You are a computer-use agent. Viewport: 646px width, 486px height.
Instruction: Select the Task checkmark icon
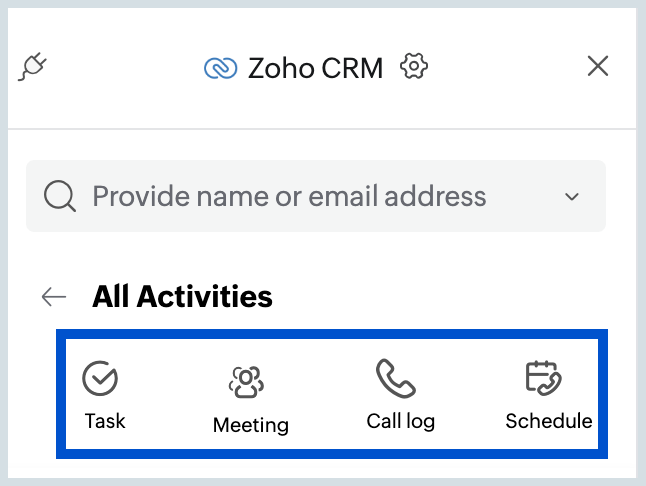point(100,378)
